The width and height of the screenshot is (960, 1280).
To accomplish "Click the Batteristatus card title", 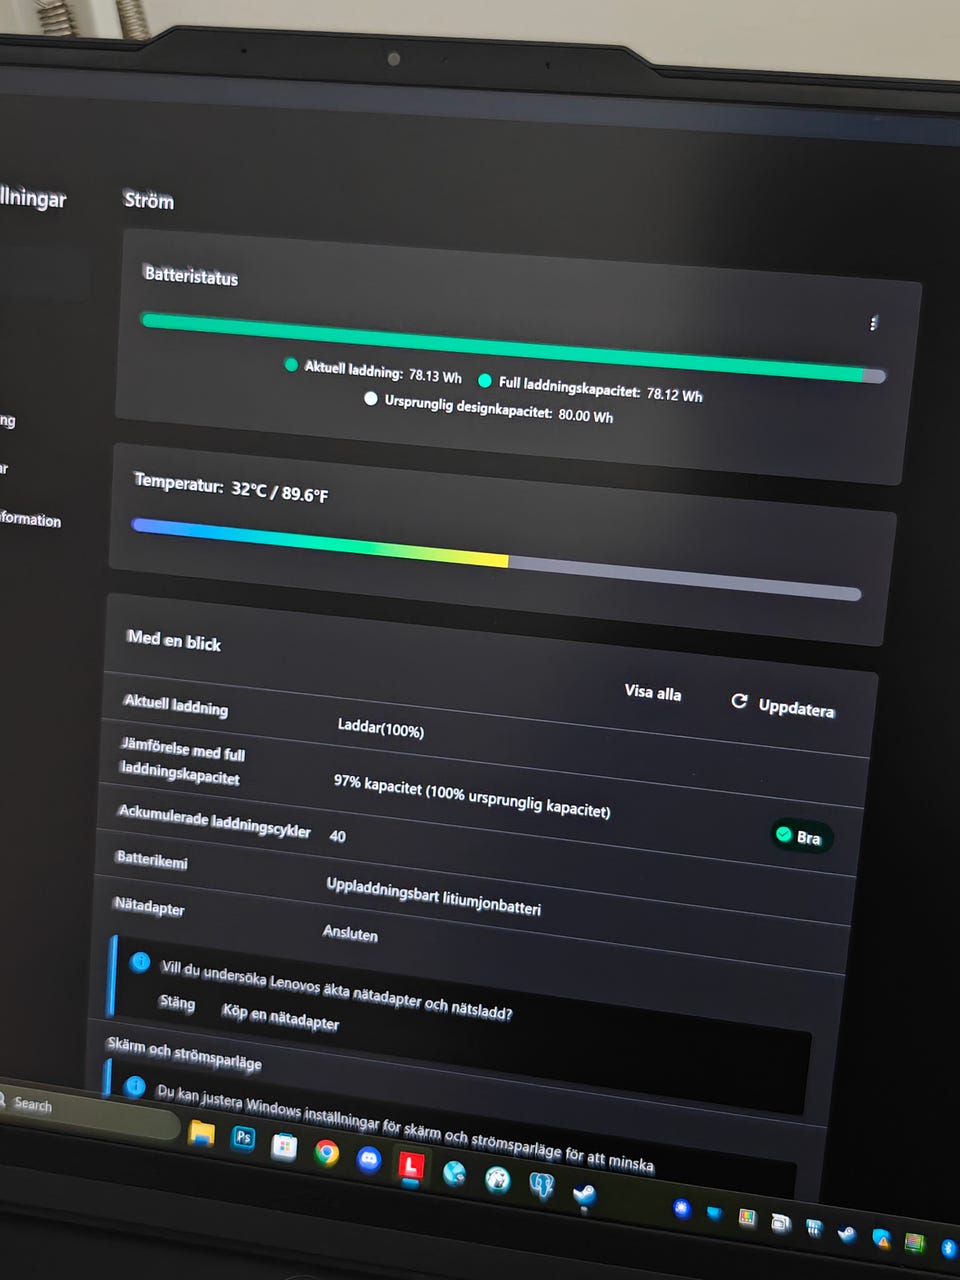I will 191,276.
